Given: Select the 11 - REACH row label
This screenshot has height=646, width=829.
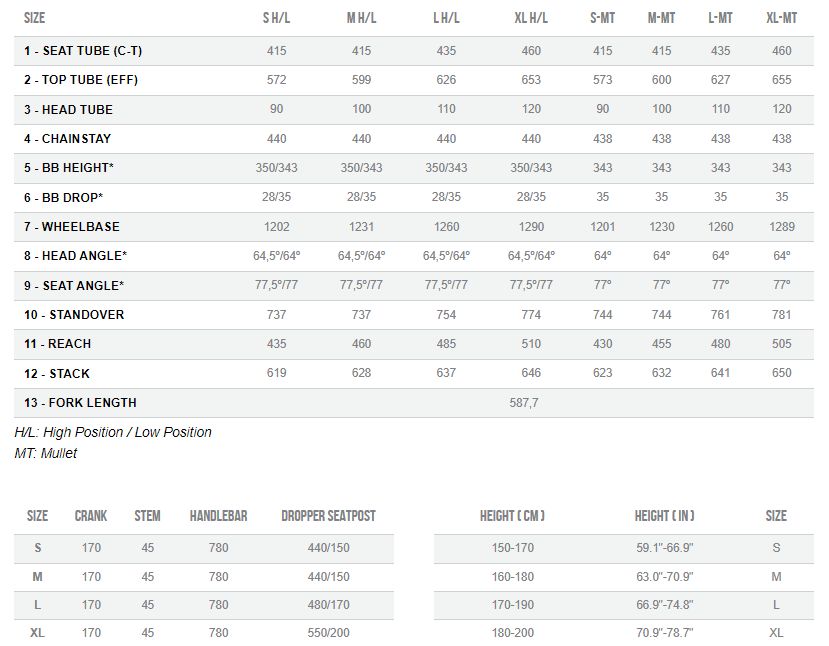Looking at the screenshot, I should (x=58, y=344).
